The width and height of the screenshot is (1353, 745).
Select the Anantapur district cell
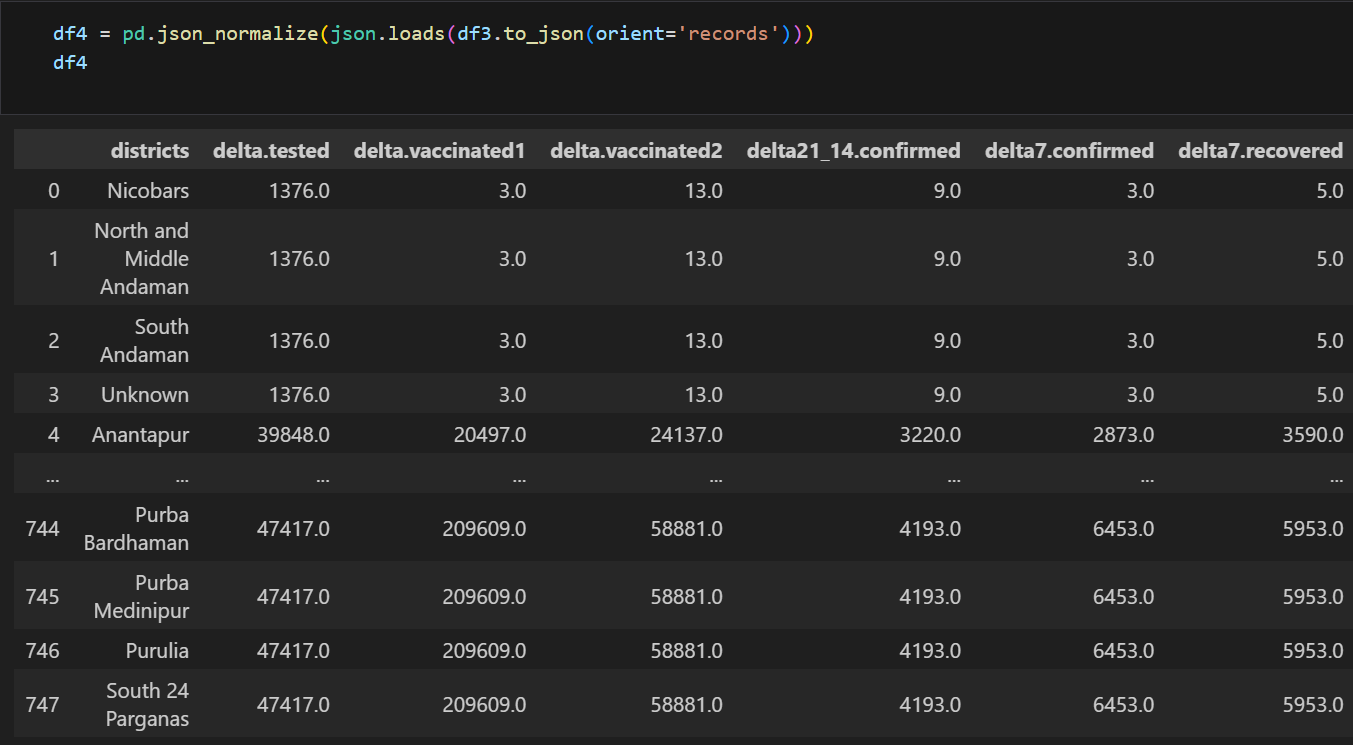point(142,434)
